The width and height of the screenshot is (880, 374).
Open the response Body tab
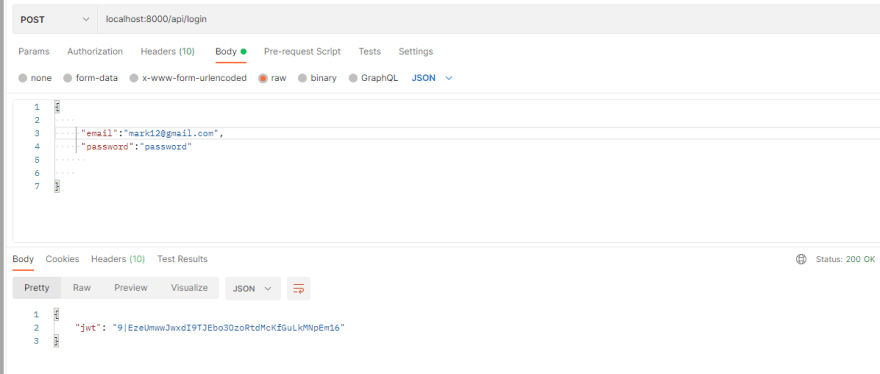pyautogui.click(x=23, y=259)
